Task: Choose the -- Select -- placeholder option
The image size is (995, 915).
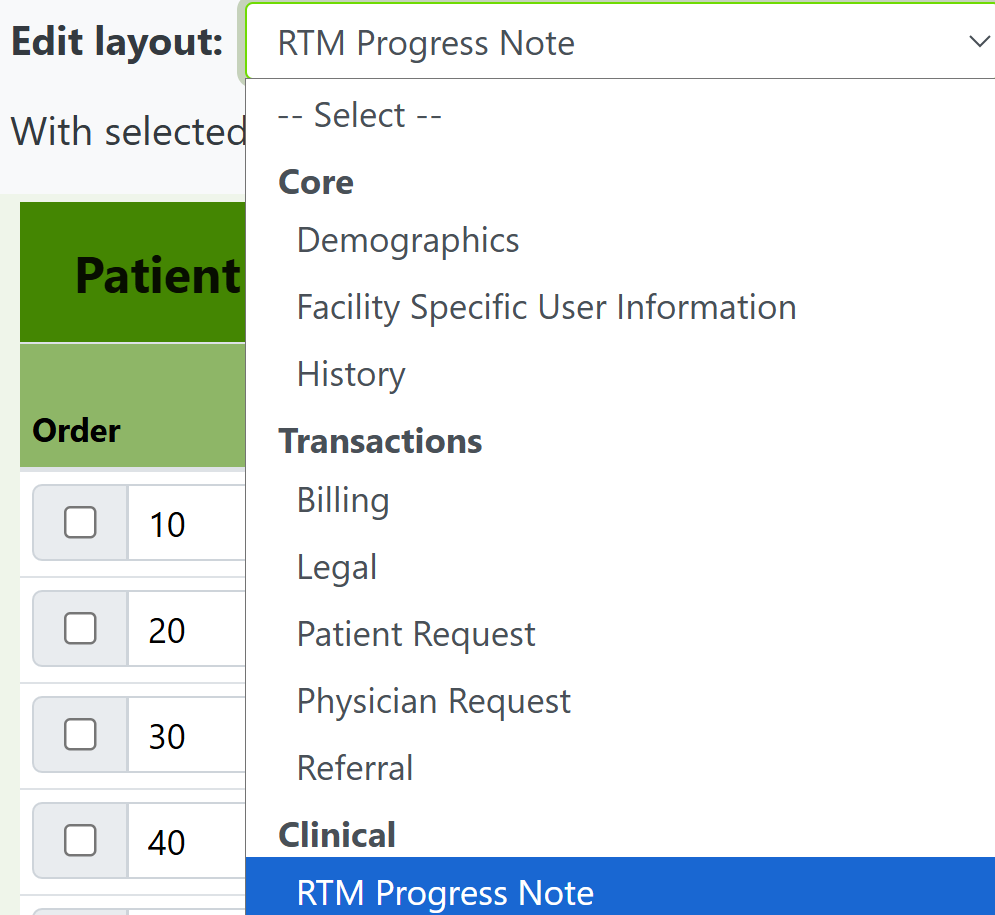Action: pyautogui.click(x=359, y=114)
